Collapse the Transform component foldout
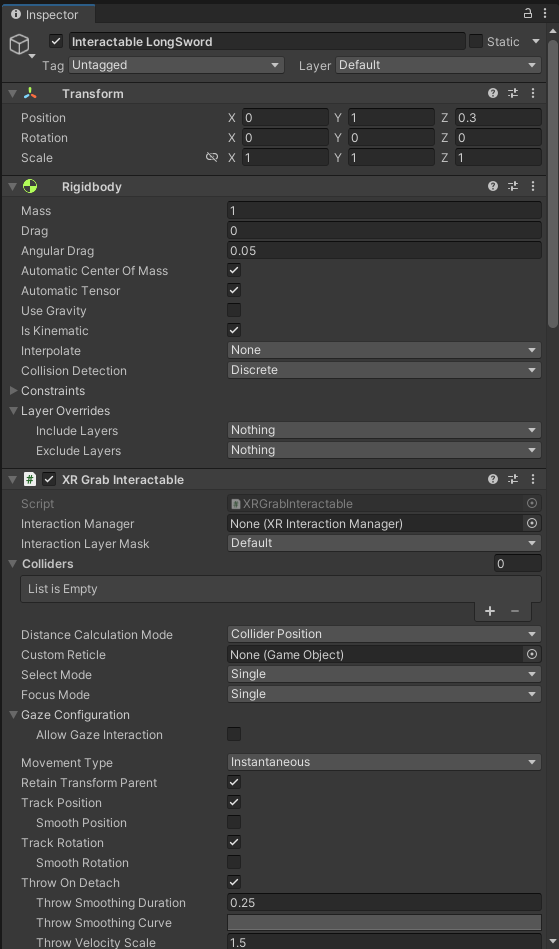Viewport: 559px width, 949px height. coord(13,93)
